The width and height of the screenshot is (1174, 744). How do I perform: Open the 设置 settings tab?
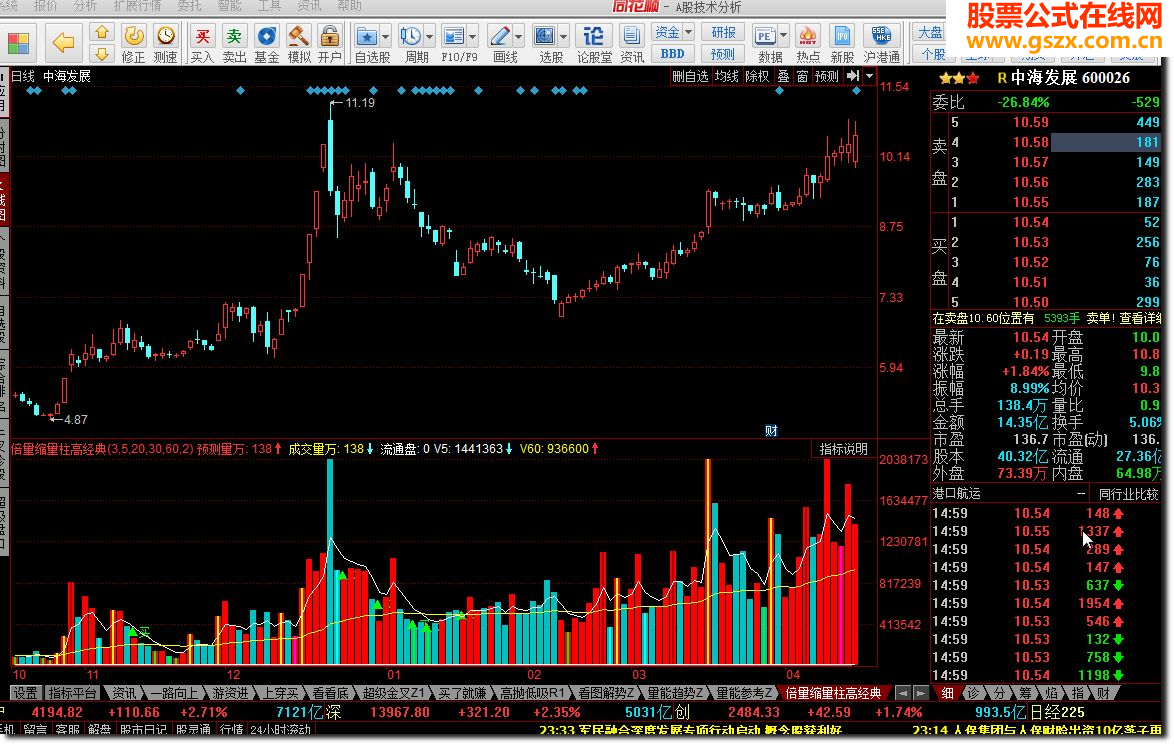(x=25, y=693)
